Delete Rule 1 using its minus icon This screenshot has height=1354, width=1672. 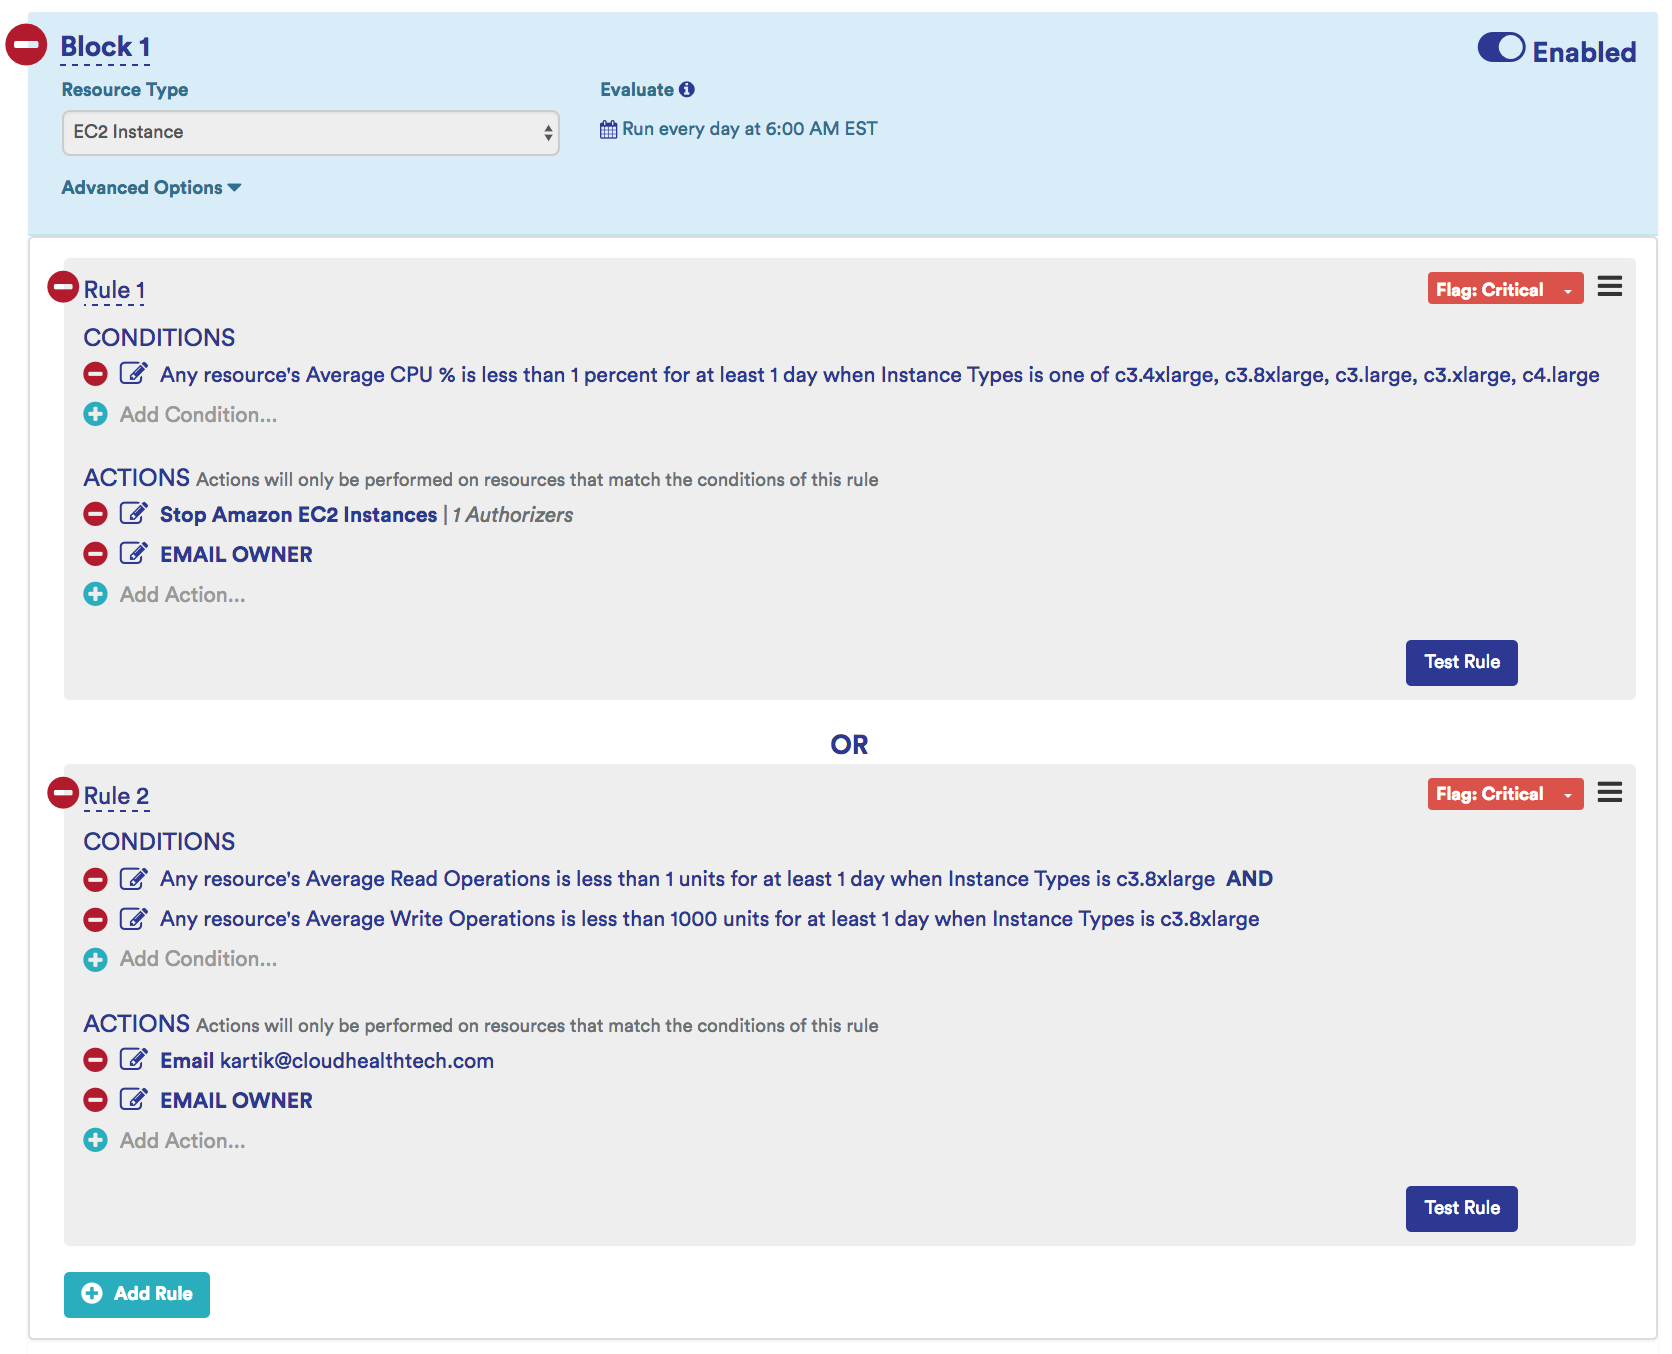click(x=63, y=288)
